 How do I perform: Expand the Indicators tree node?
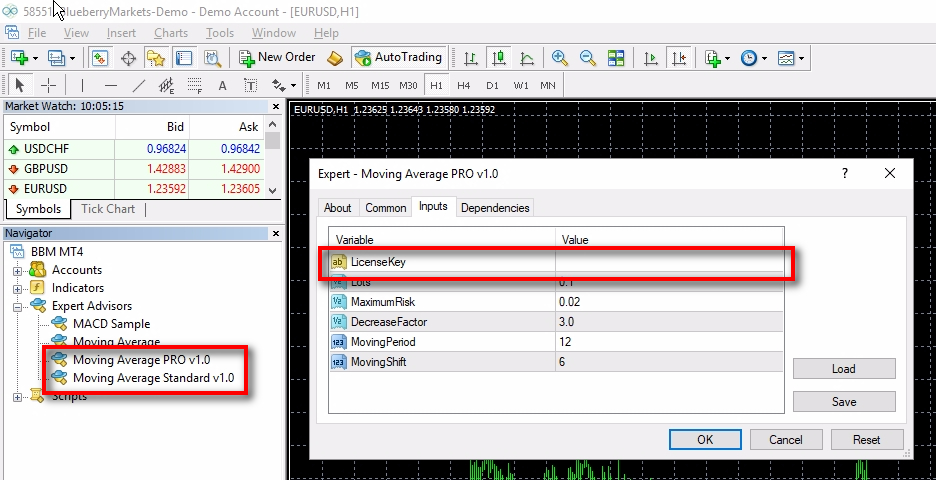tap(17, 289)
